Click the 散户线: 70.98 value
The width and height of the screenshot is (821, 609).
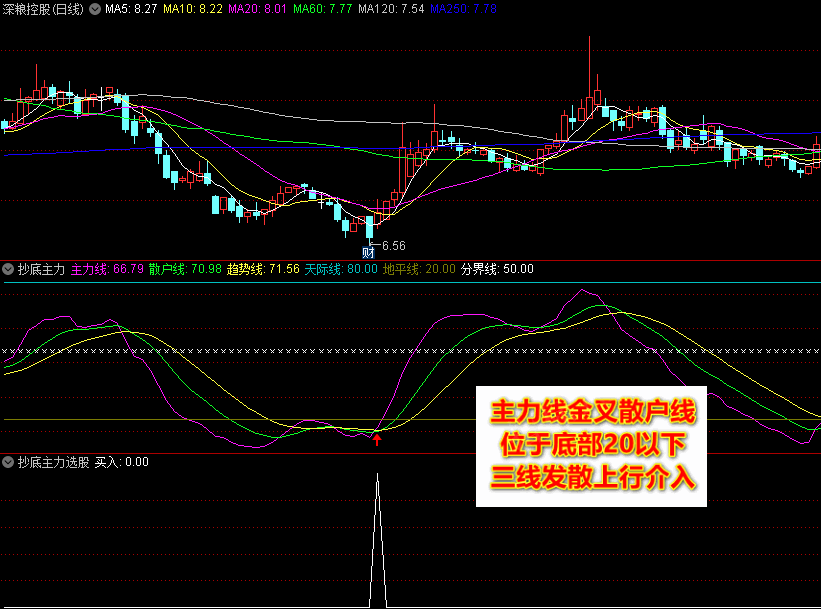coord(185,269)
